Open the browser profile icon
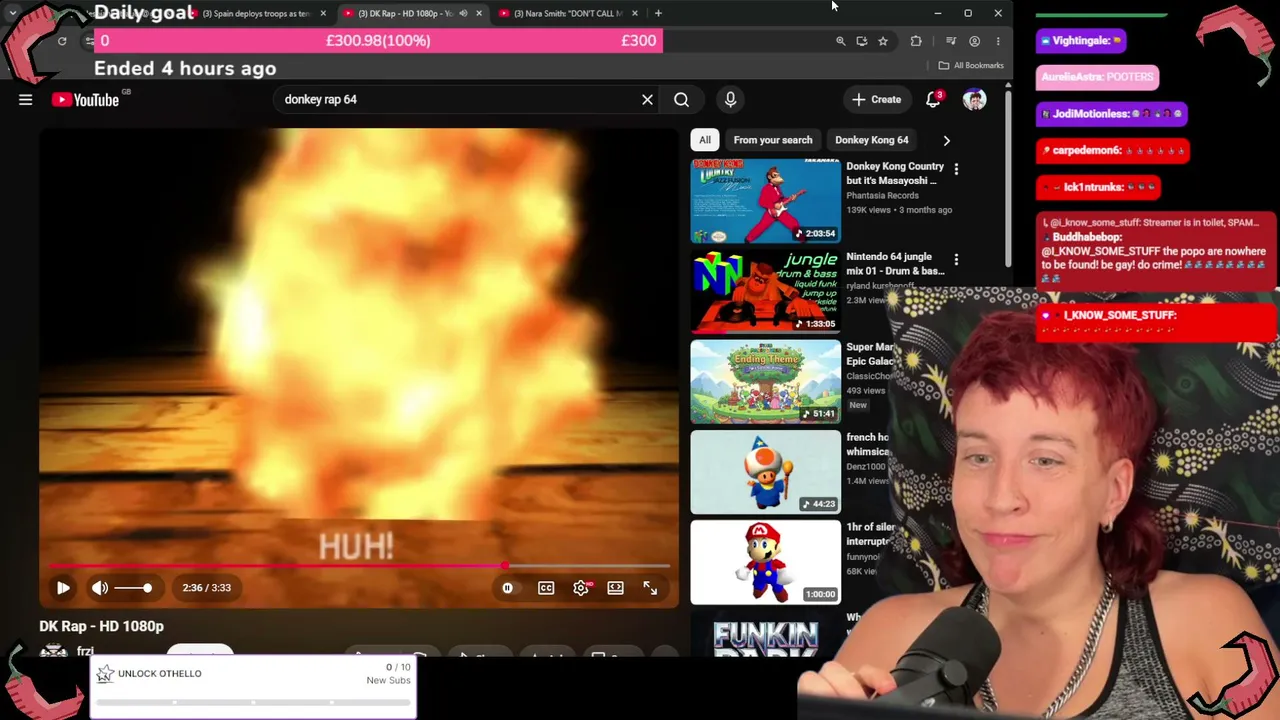Screen dimensions: 1280x720 tap(974, 41)
